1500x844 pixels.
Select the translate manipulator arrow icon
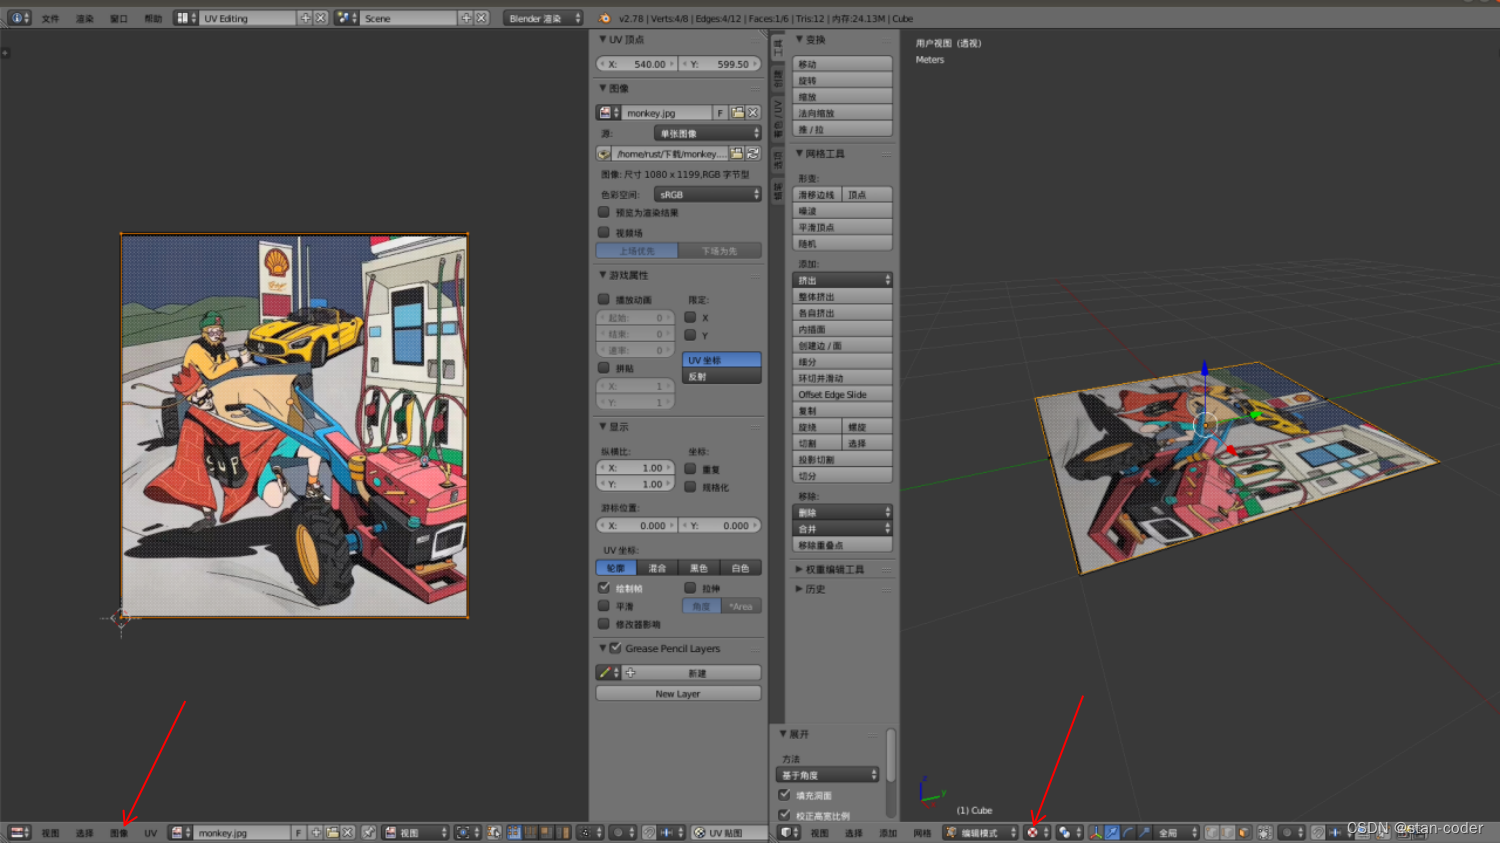[x=1112, y=832]
